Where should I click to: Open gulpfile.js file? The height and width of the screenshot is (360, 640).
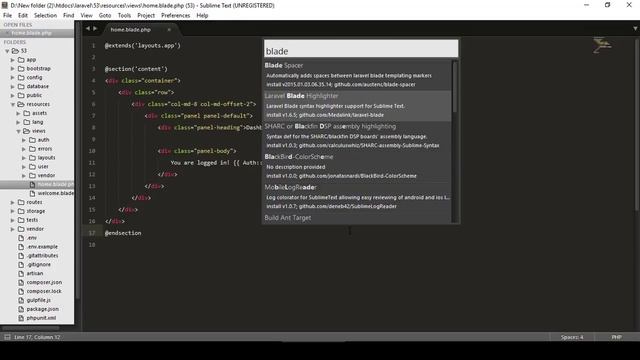(x=38, y=300)
